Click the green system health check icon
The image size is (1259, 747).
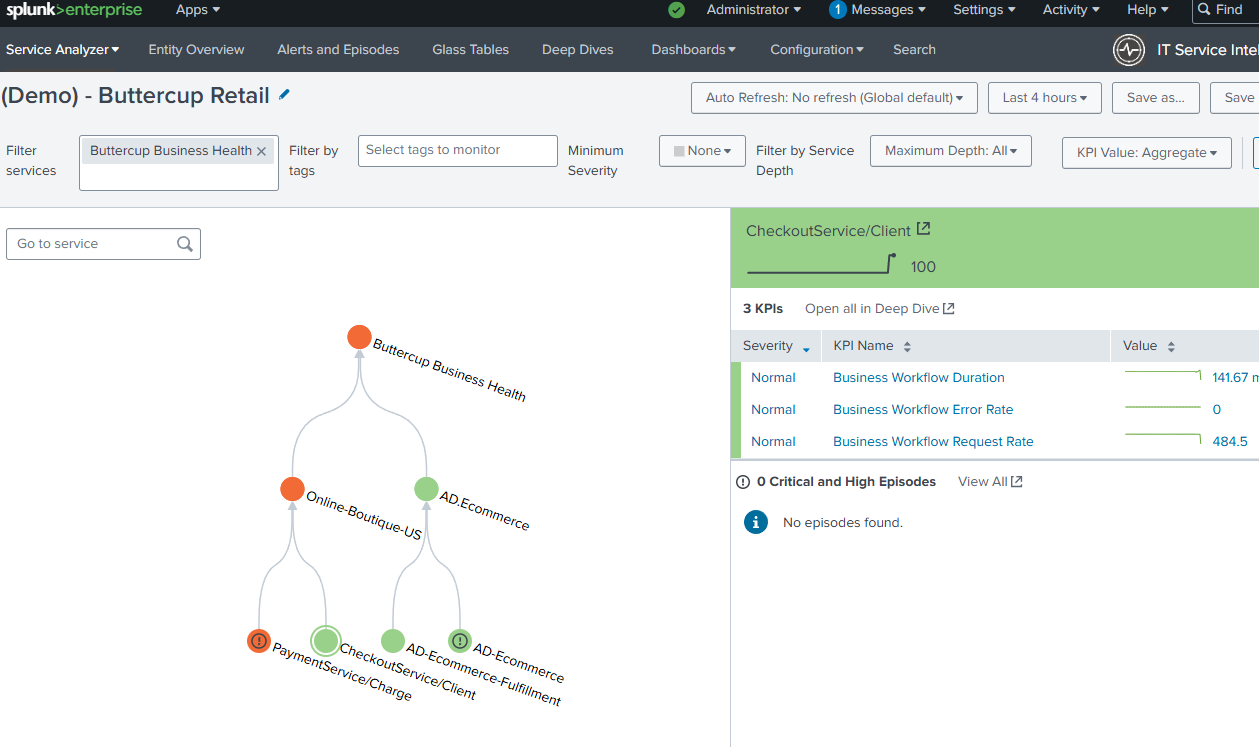677,10
